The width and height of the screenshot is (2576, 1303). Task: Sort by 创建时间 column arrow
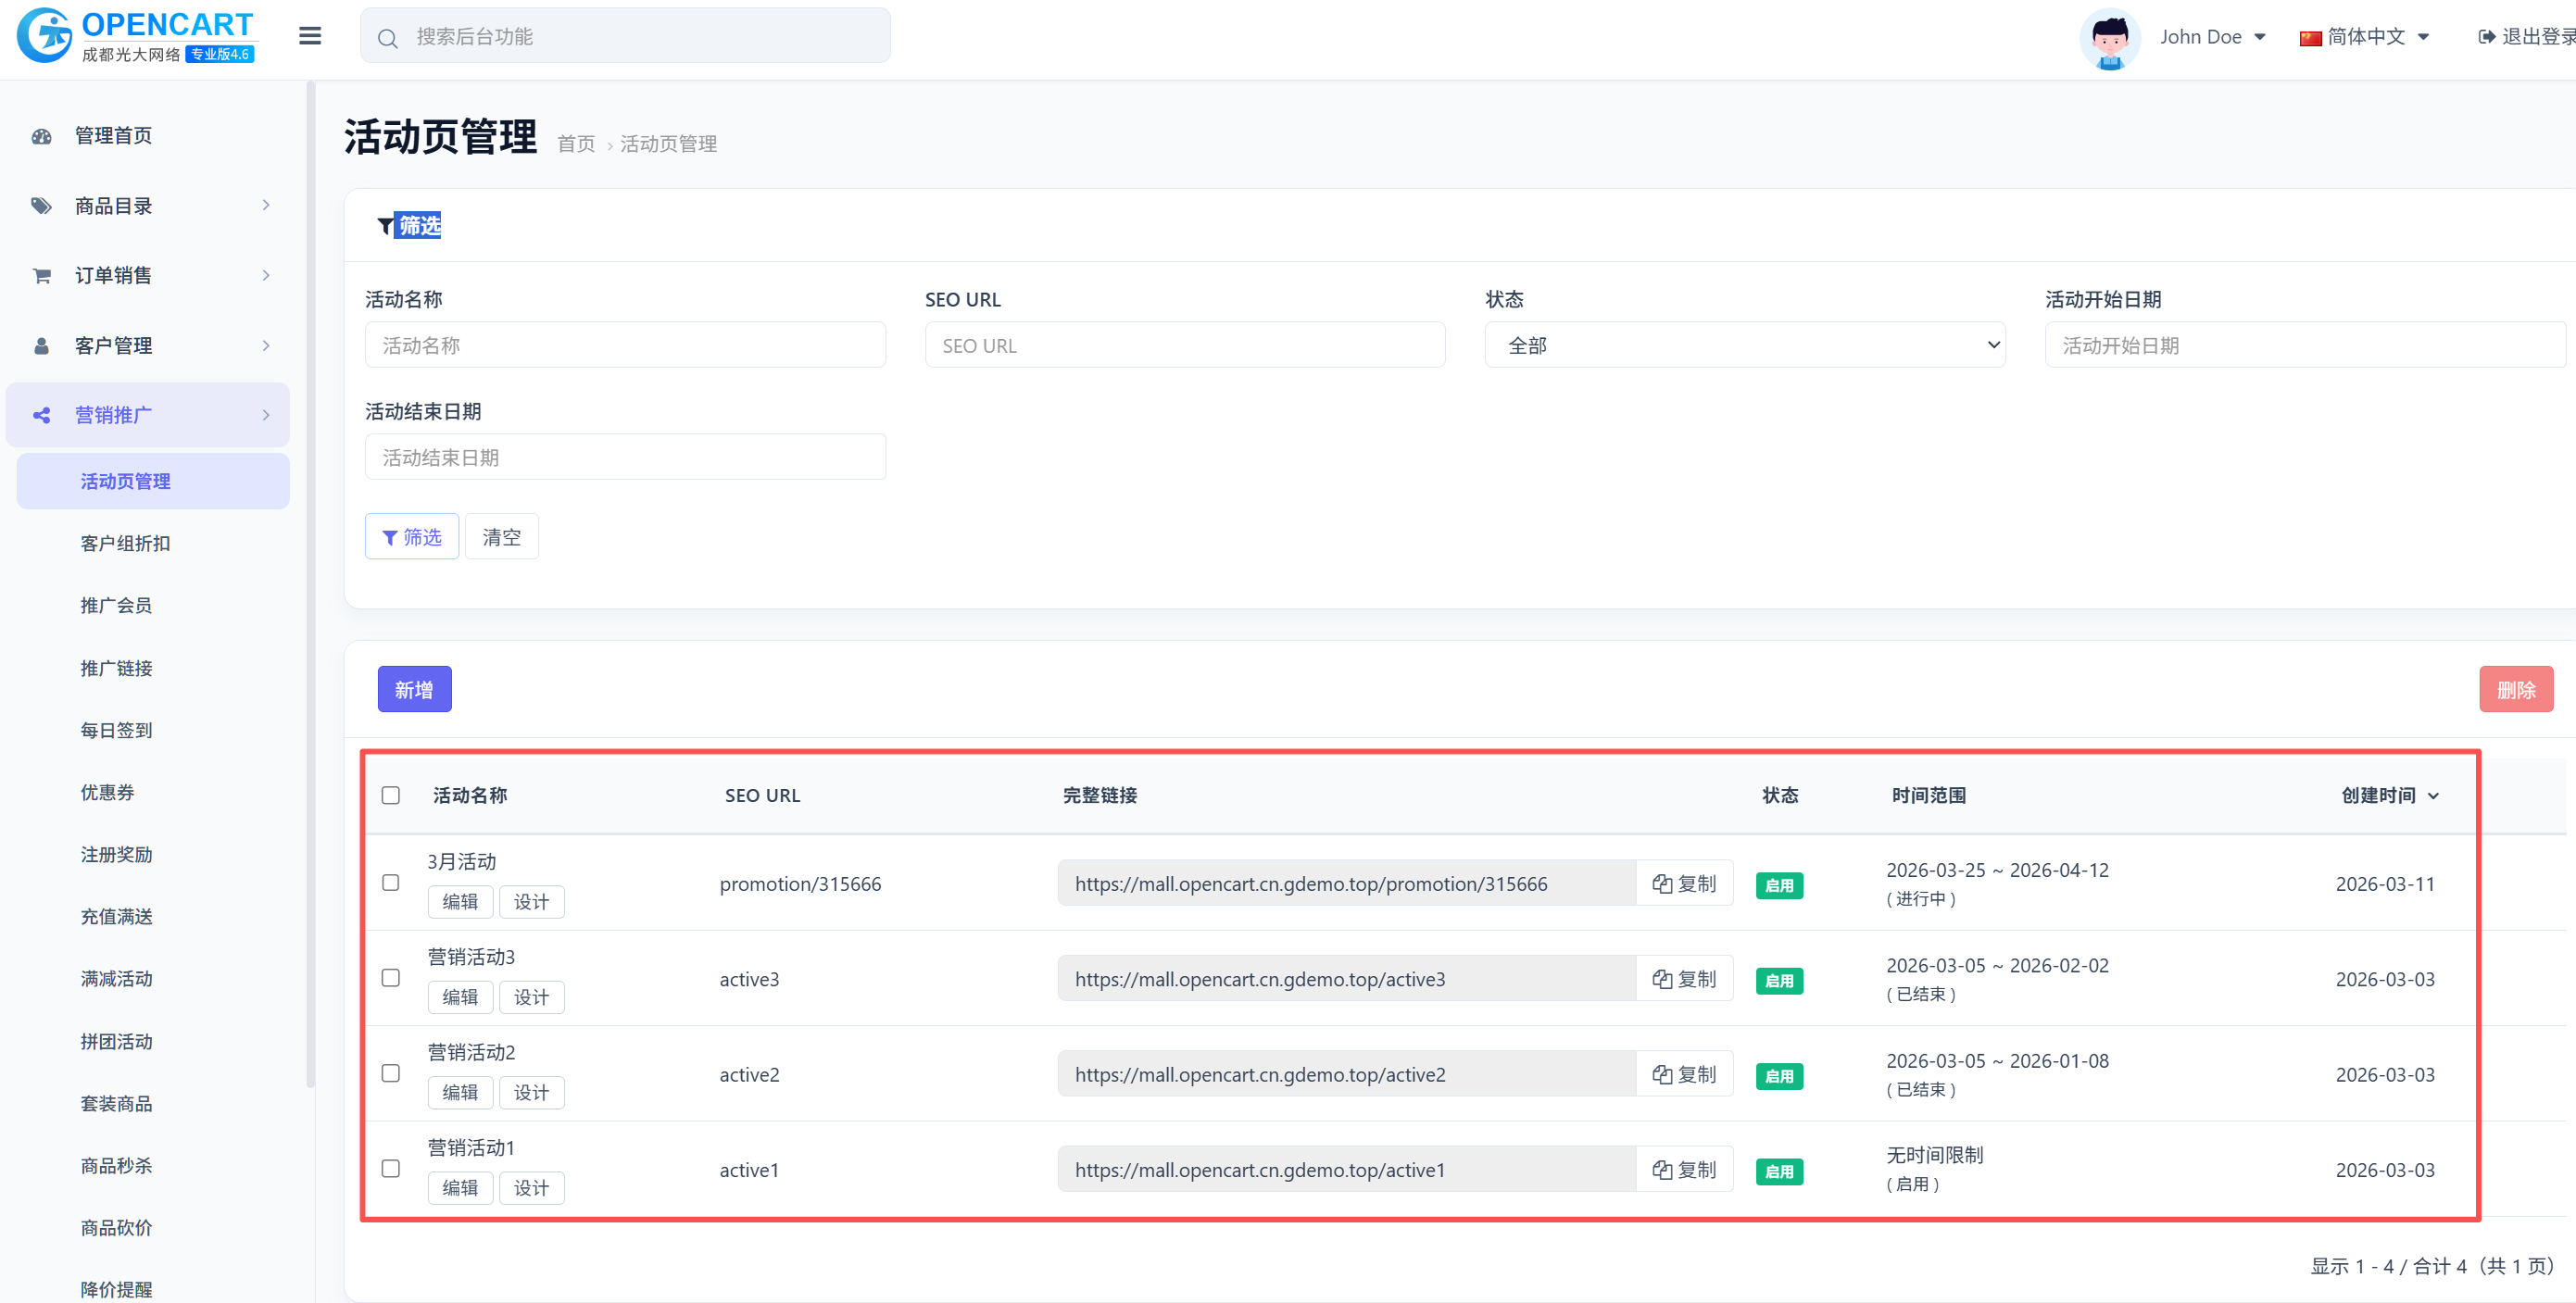pos(2433,796)
